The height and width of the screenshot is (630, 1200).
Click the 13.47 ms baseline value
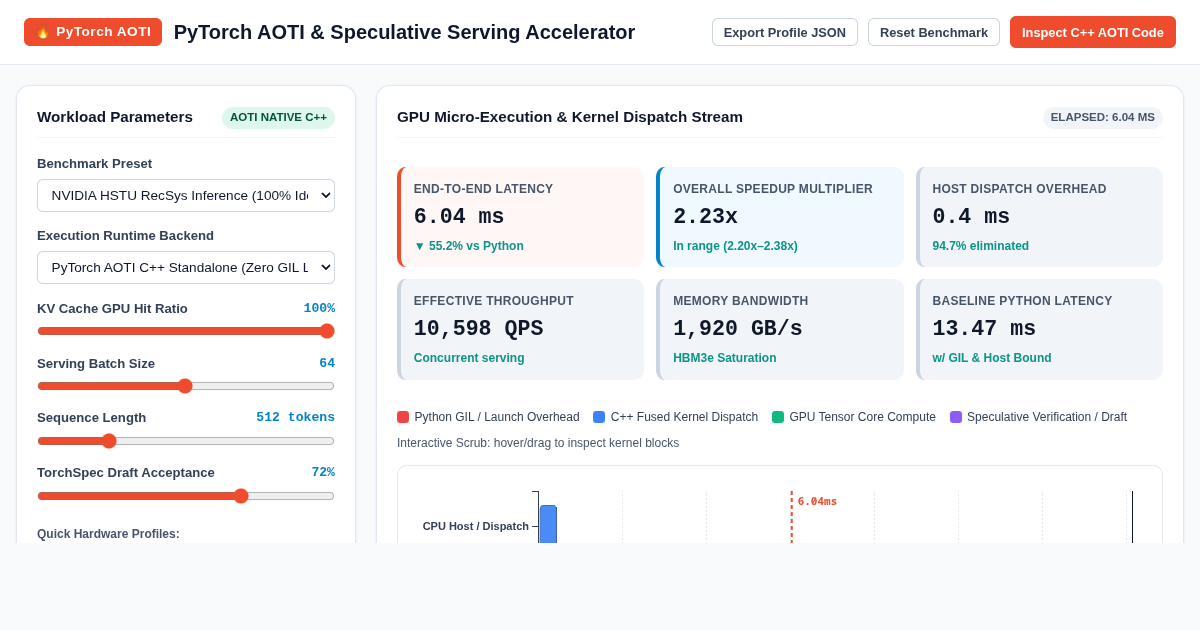[x=984, y=329]
